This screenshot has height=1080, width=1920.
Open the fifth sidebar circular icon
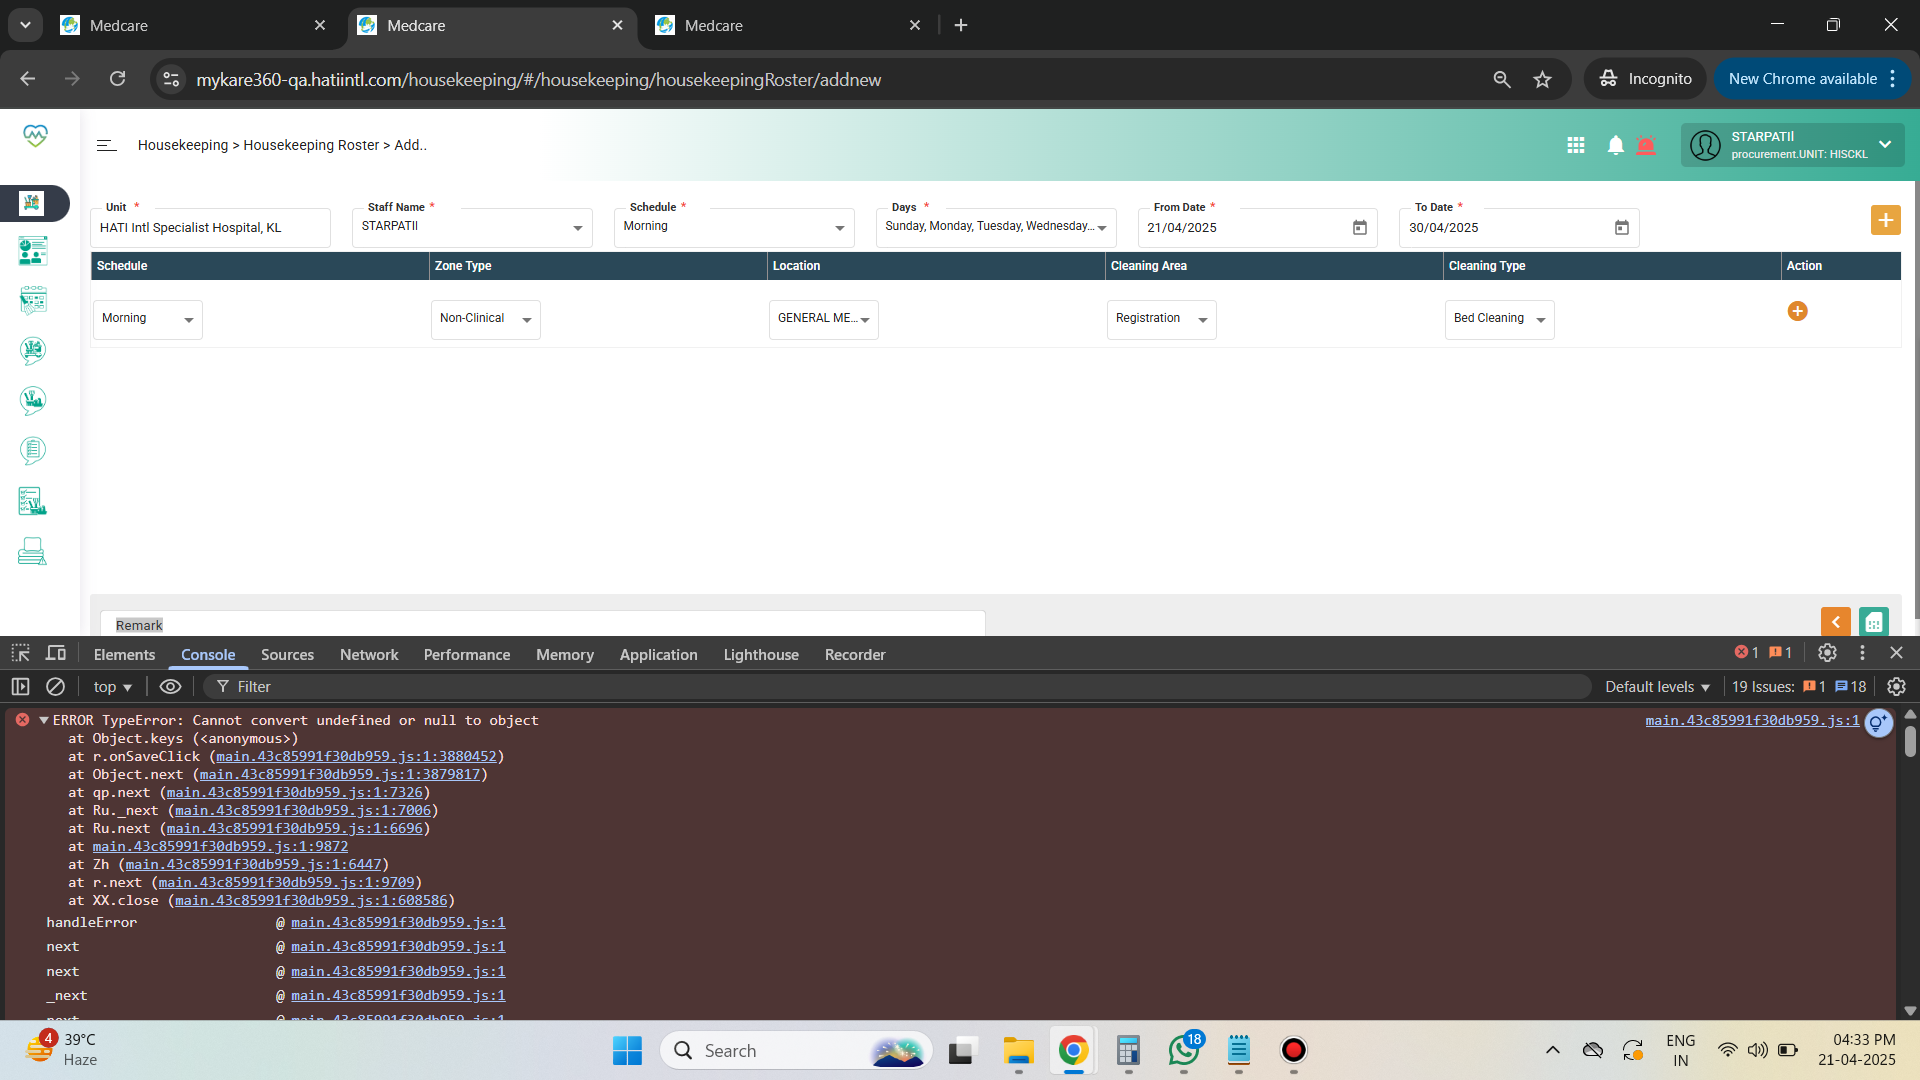[33, 400]
